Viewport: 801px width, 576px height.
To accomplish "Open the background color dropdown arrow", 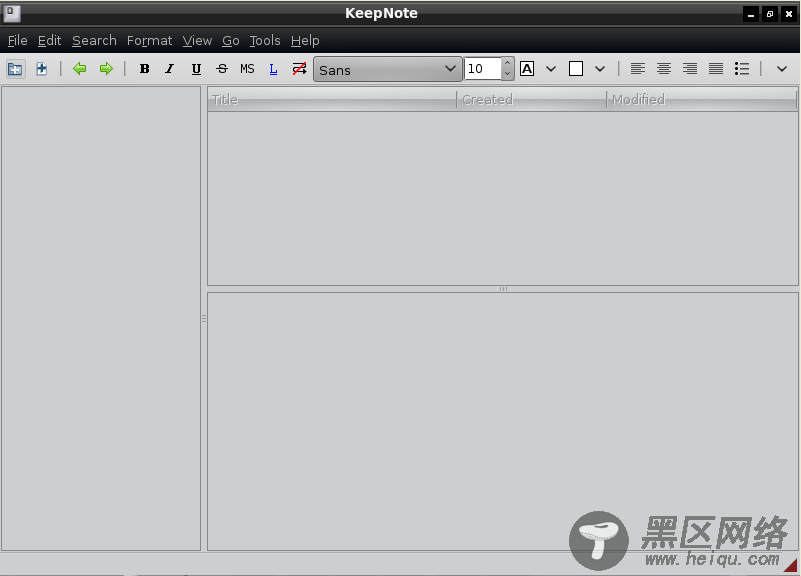I will point(600,68).
